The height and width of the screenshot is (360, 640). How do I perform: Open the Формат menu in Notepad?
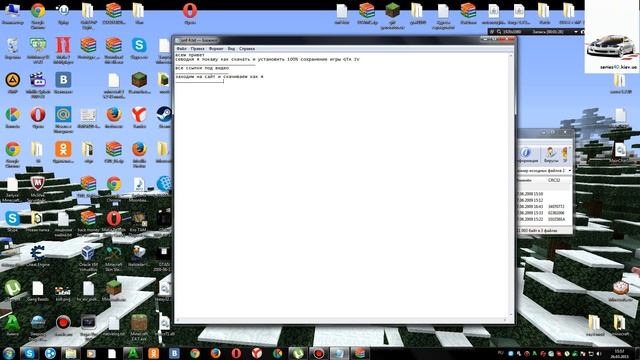pos(216,49)
